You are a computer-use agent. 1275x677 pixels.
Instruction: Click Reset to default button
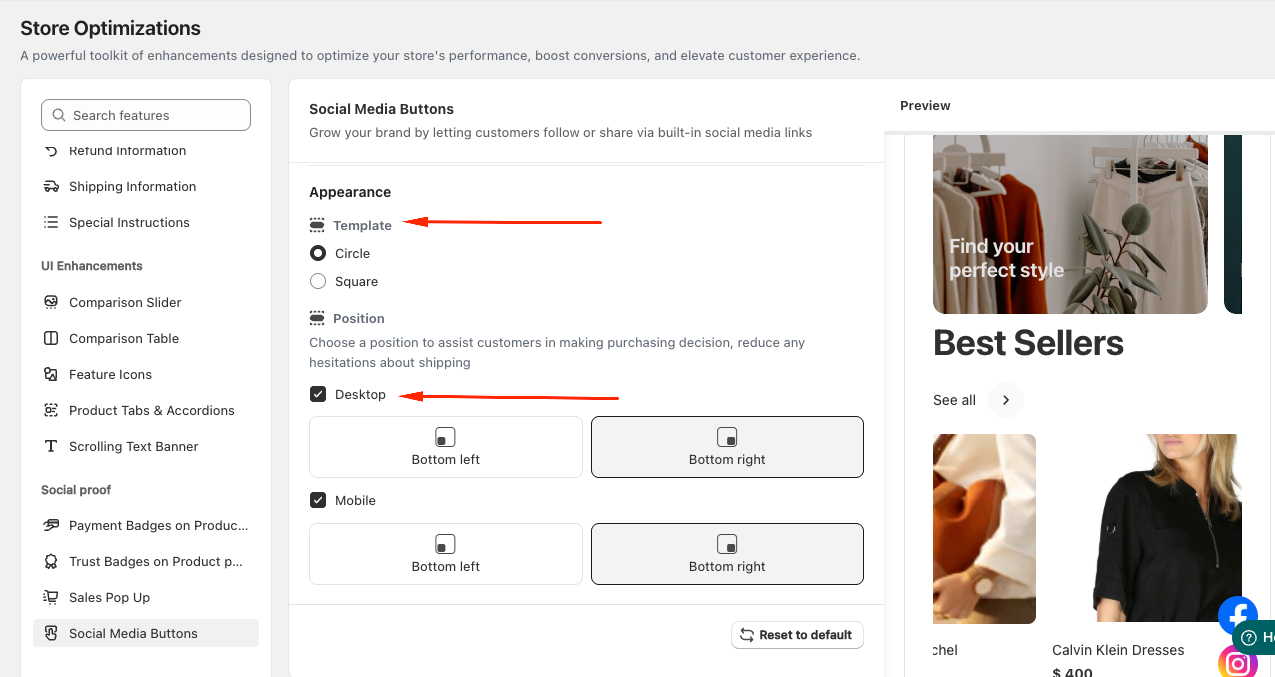coord(797,635)
